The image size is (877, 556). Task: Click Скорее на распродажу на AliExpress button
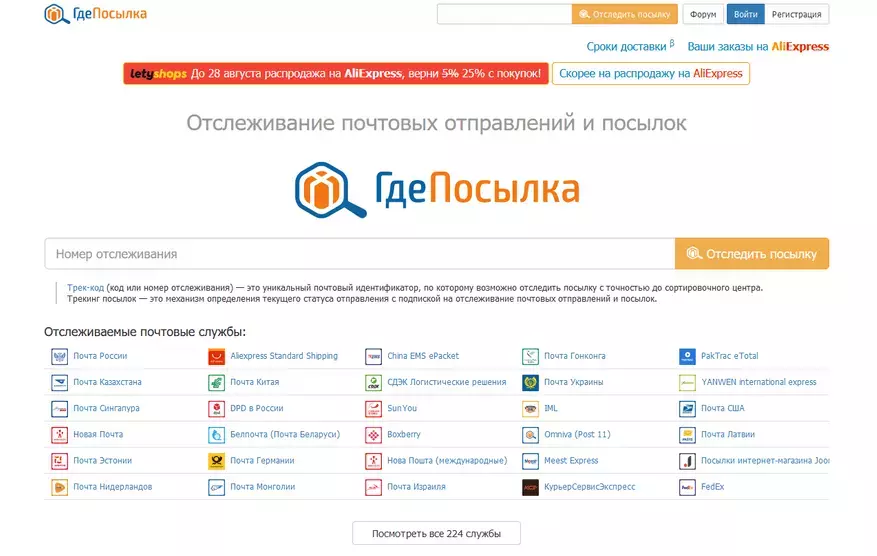(650, 73)
